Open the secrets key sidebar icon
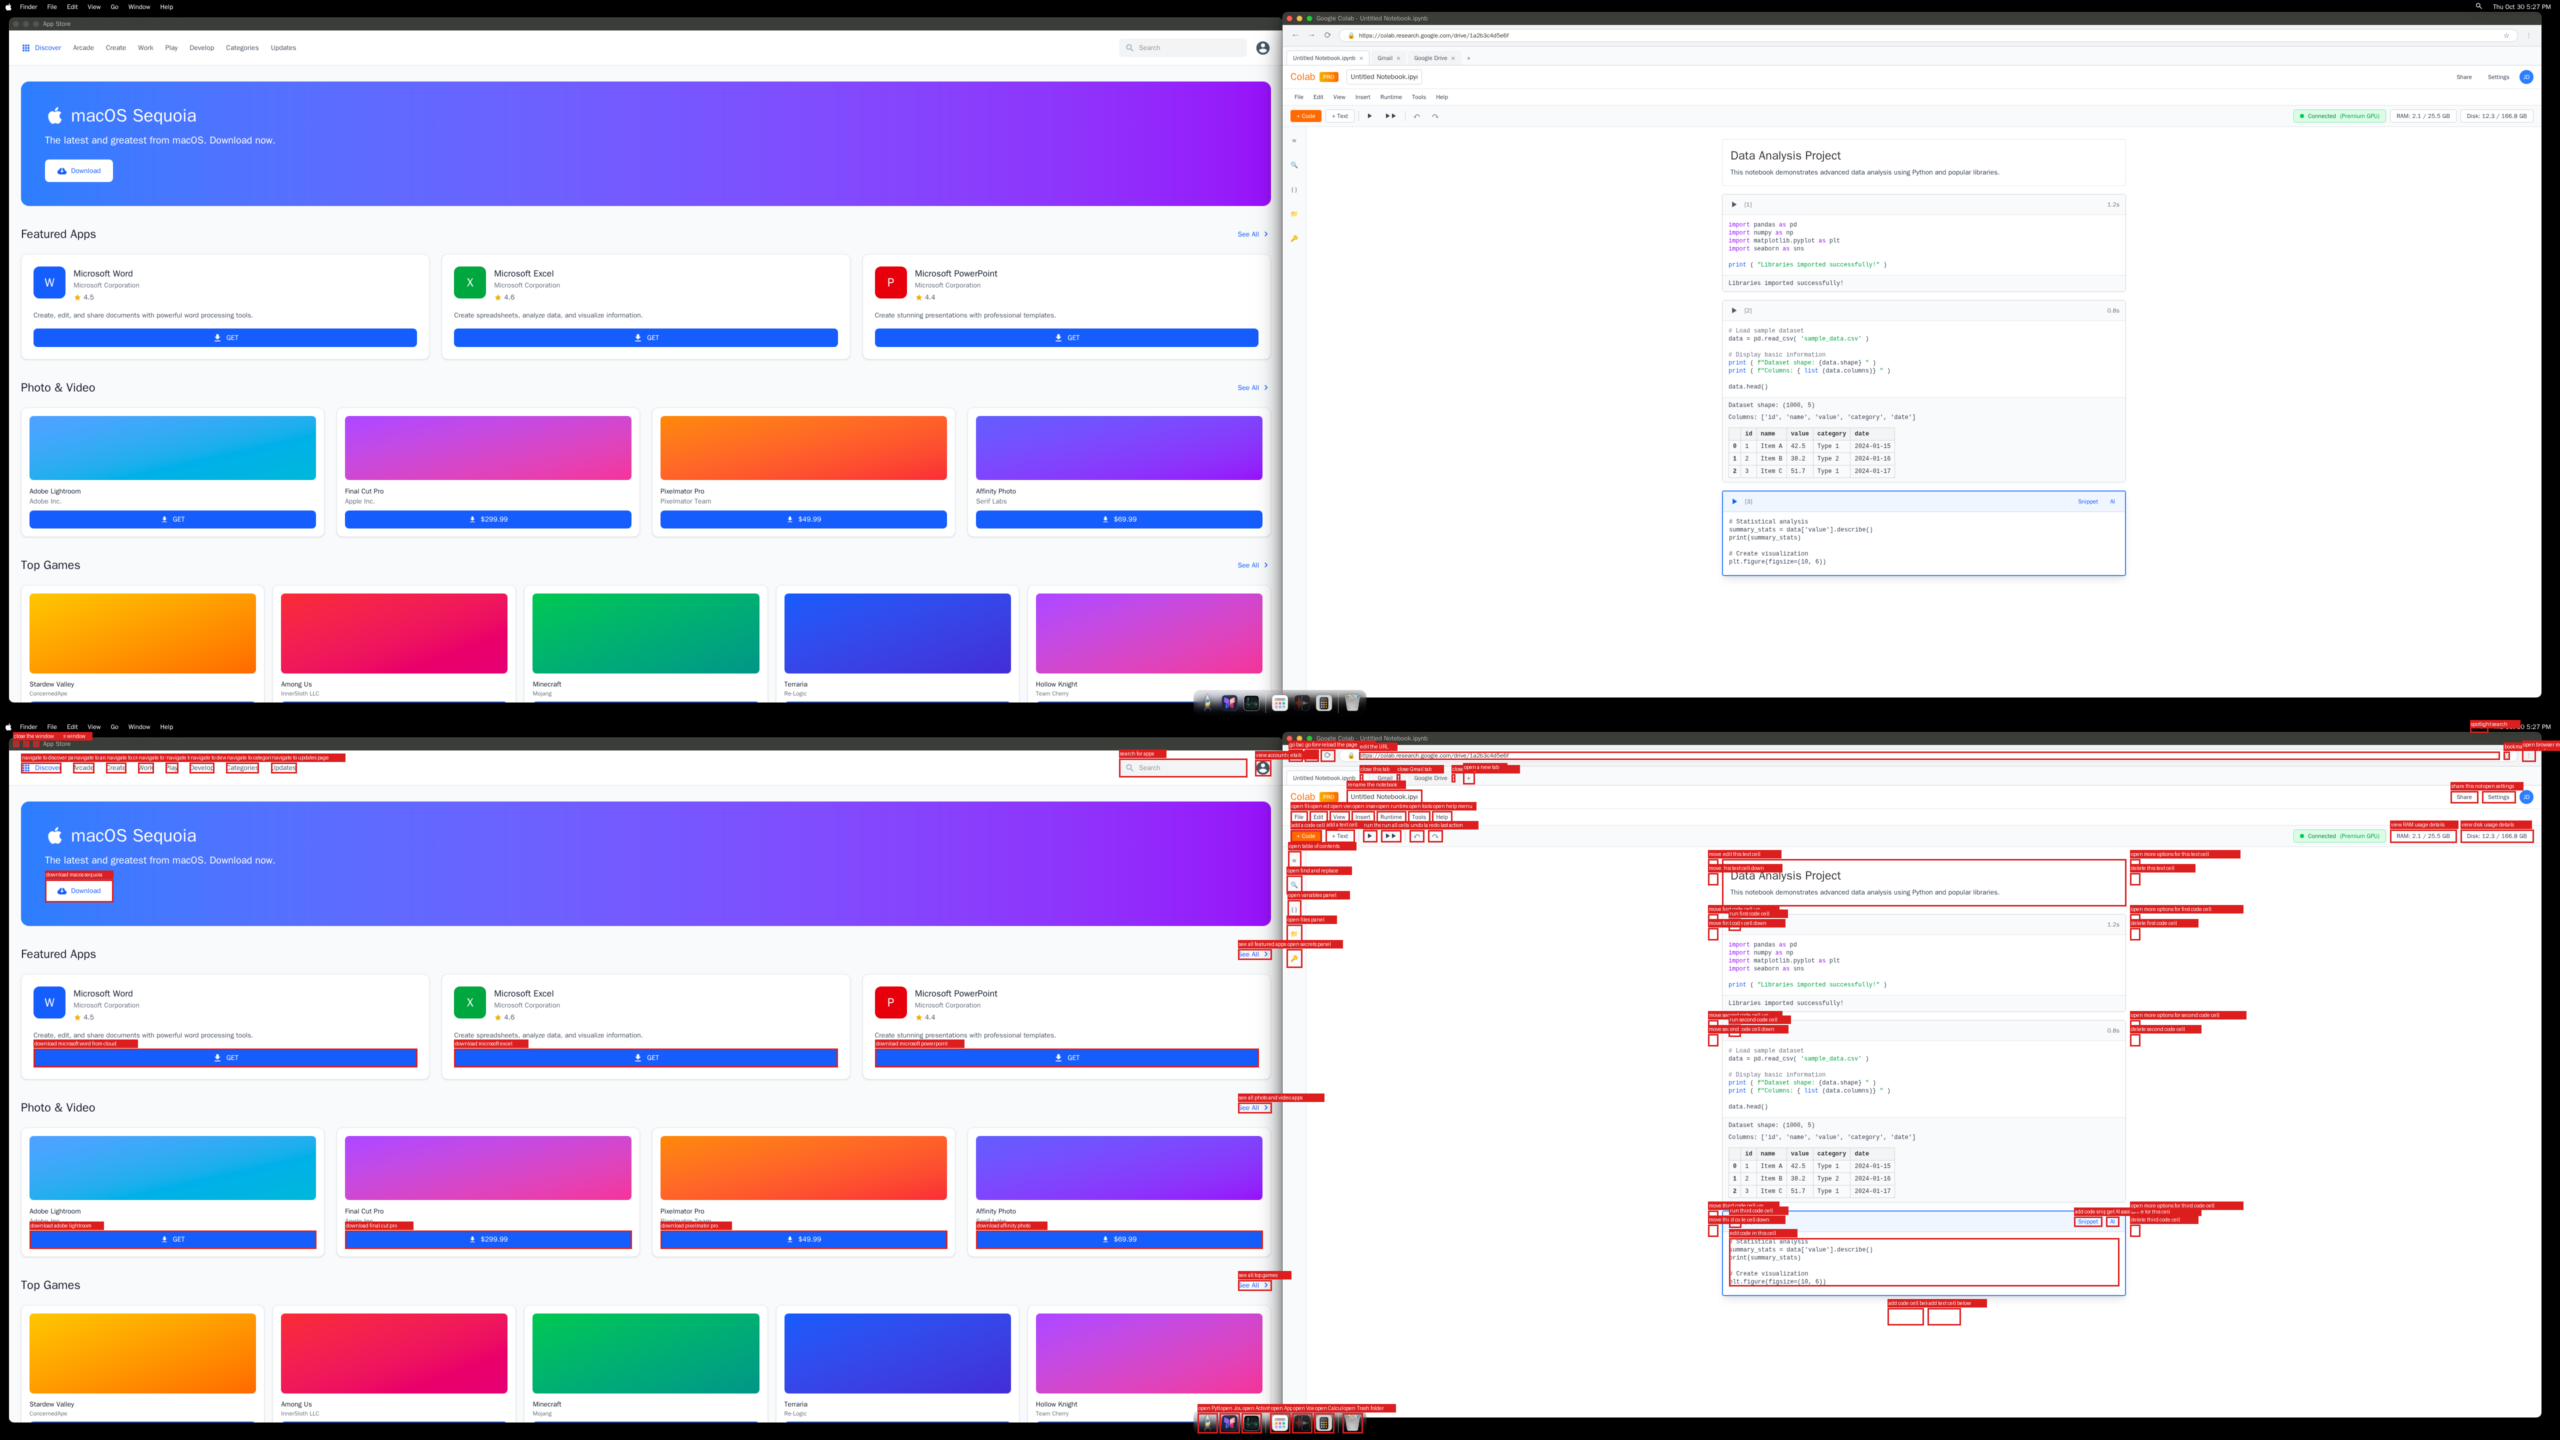 (x=1294, y=239)
